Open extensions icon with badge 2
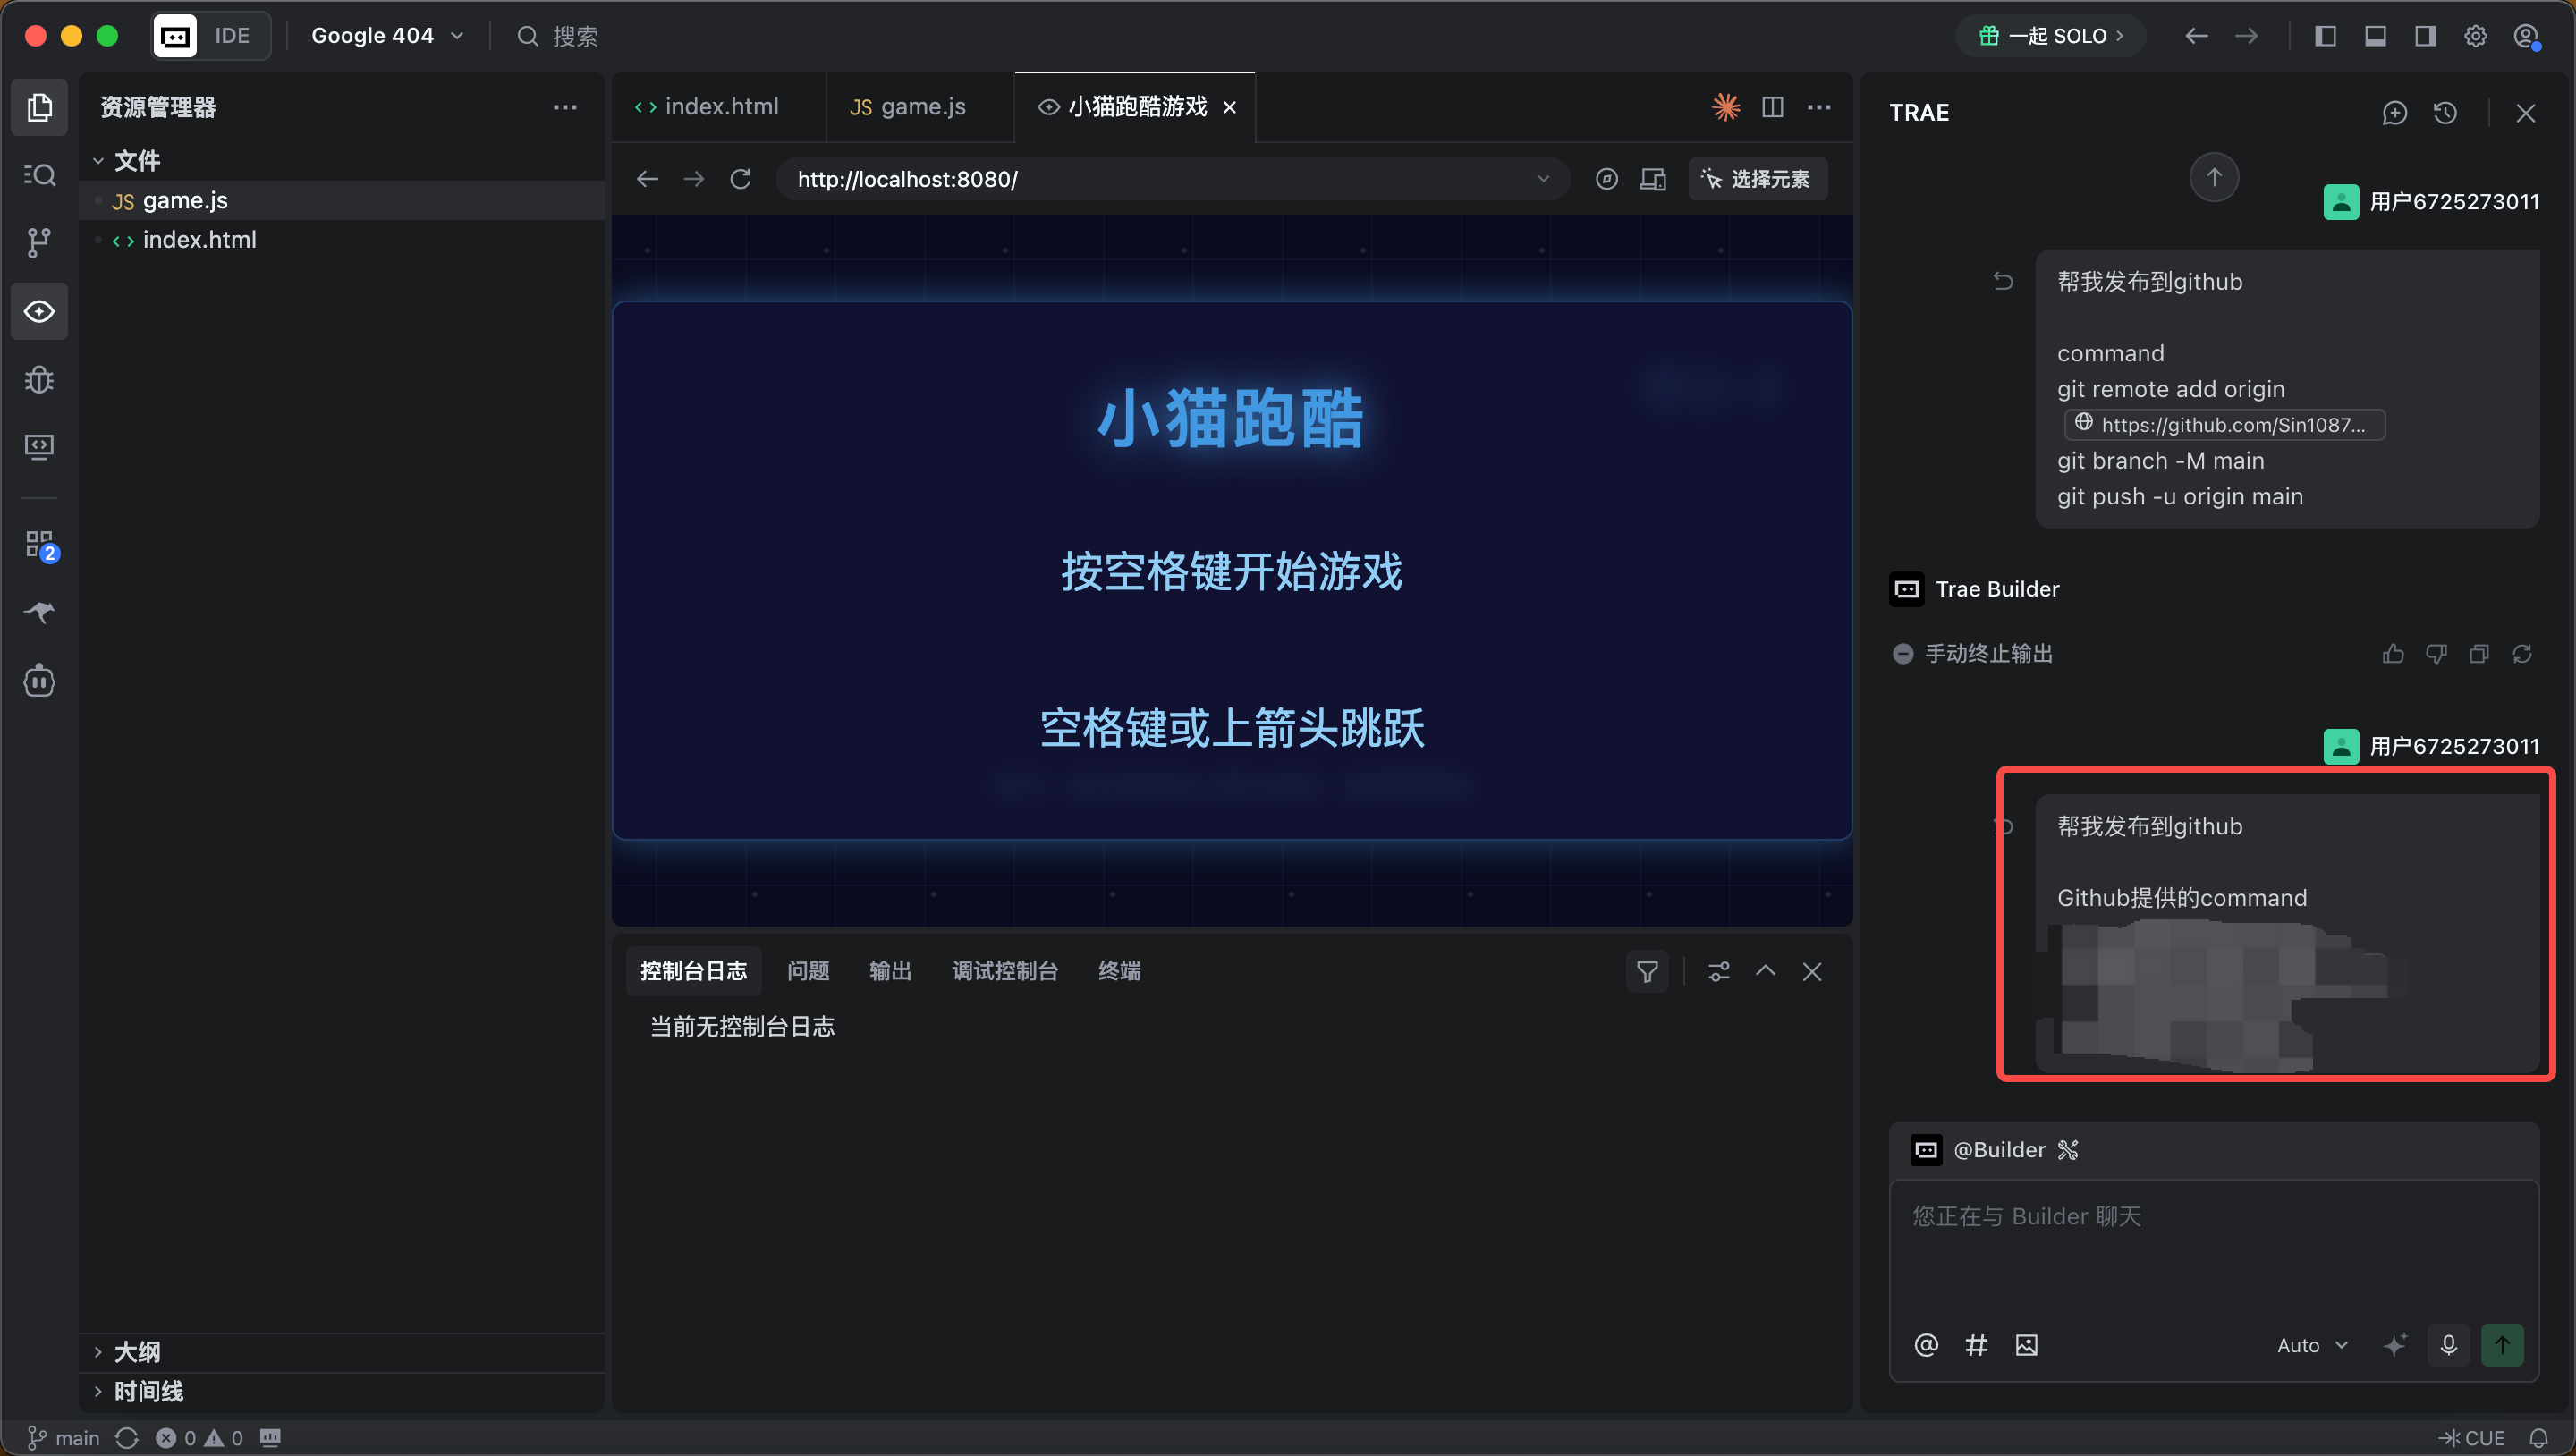The height and width of the screenshot is (1456, 2576). tap(40, 546)
